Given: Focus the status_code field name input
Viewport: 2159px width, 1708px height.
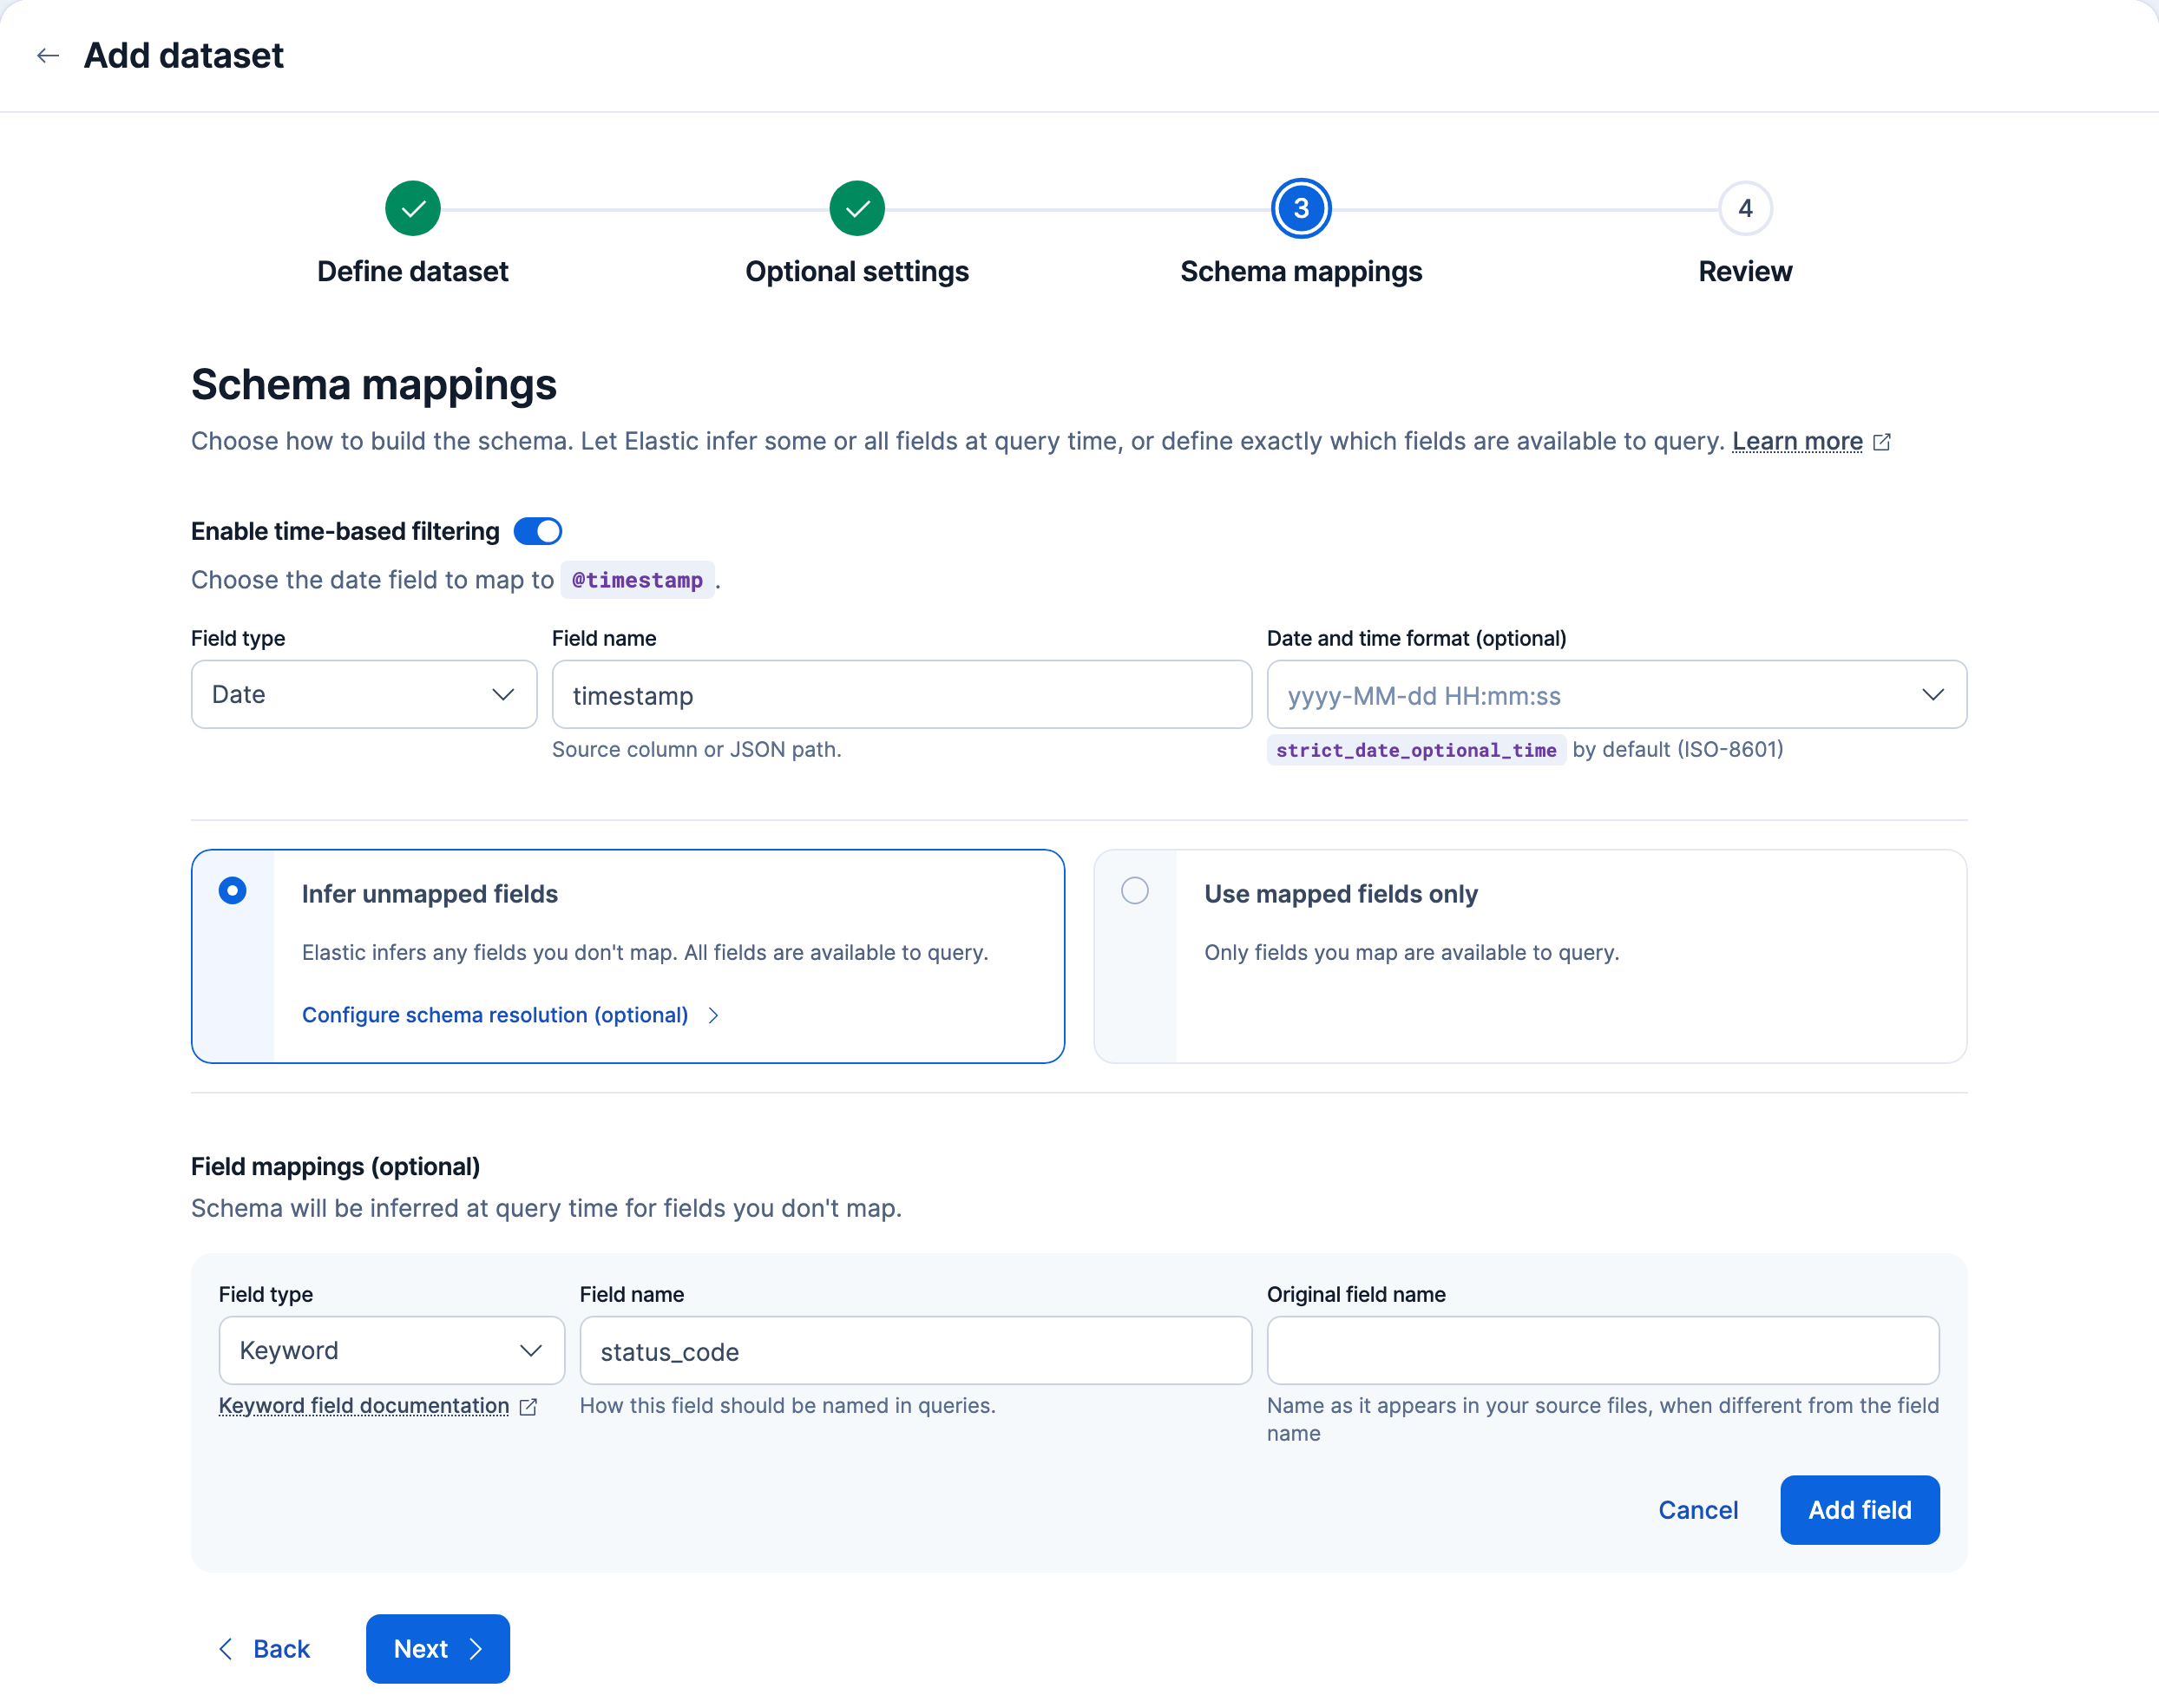Looking at the screenshot, I should [916, 1350].
